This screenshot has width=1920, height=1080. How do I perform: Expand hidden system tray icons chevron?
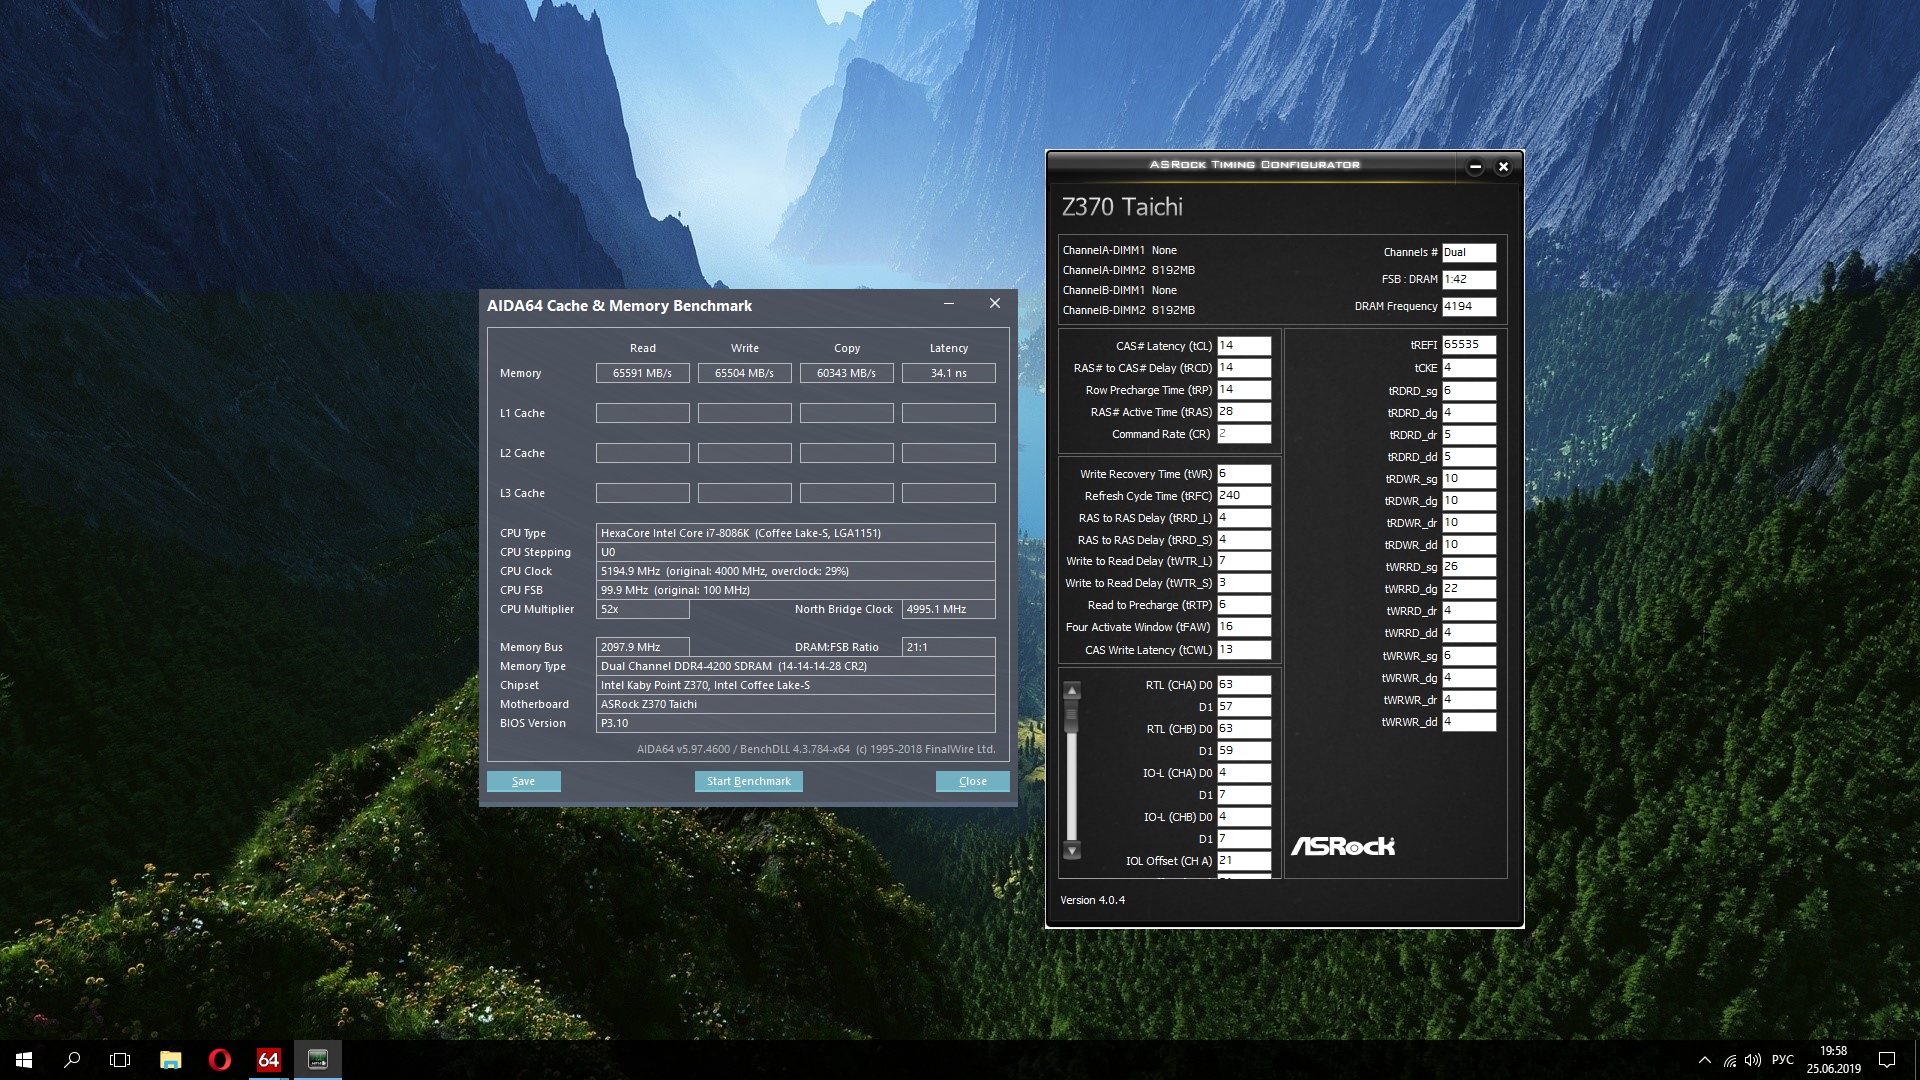click(x=1704, y=1060)
